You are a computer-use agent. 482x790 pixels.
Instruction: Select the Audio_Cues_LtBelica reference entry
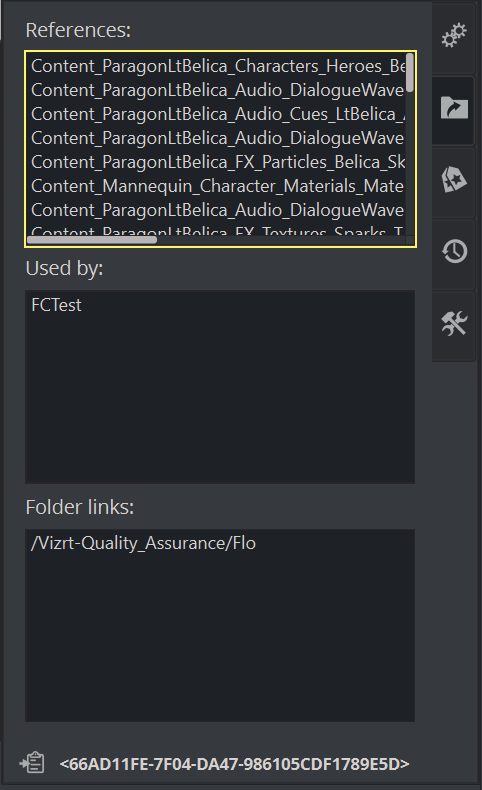click(218, 114)
